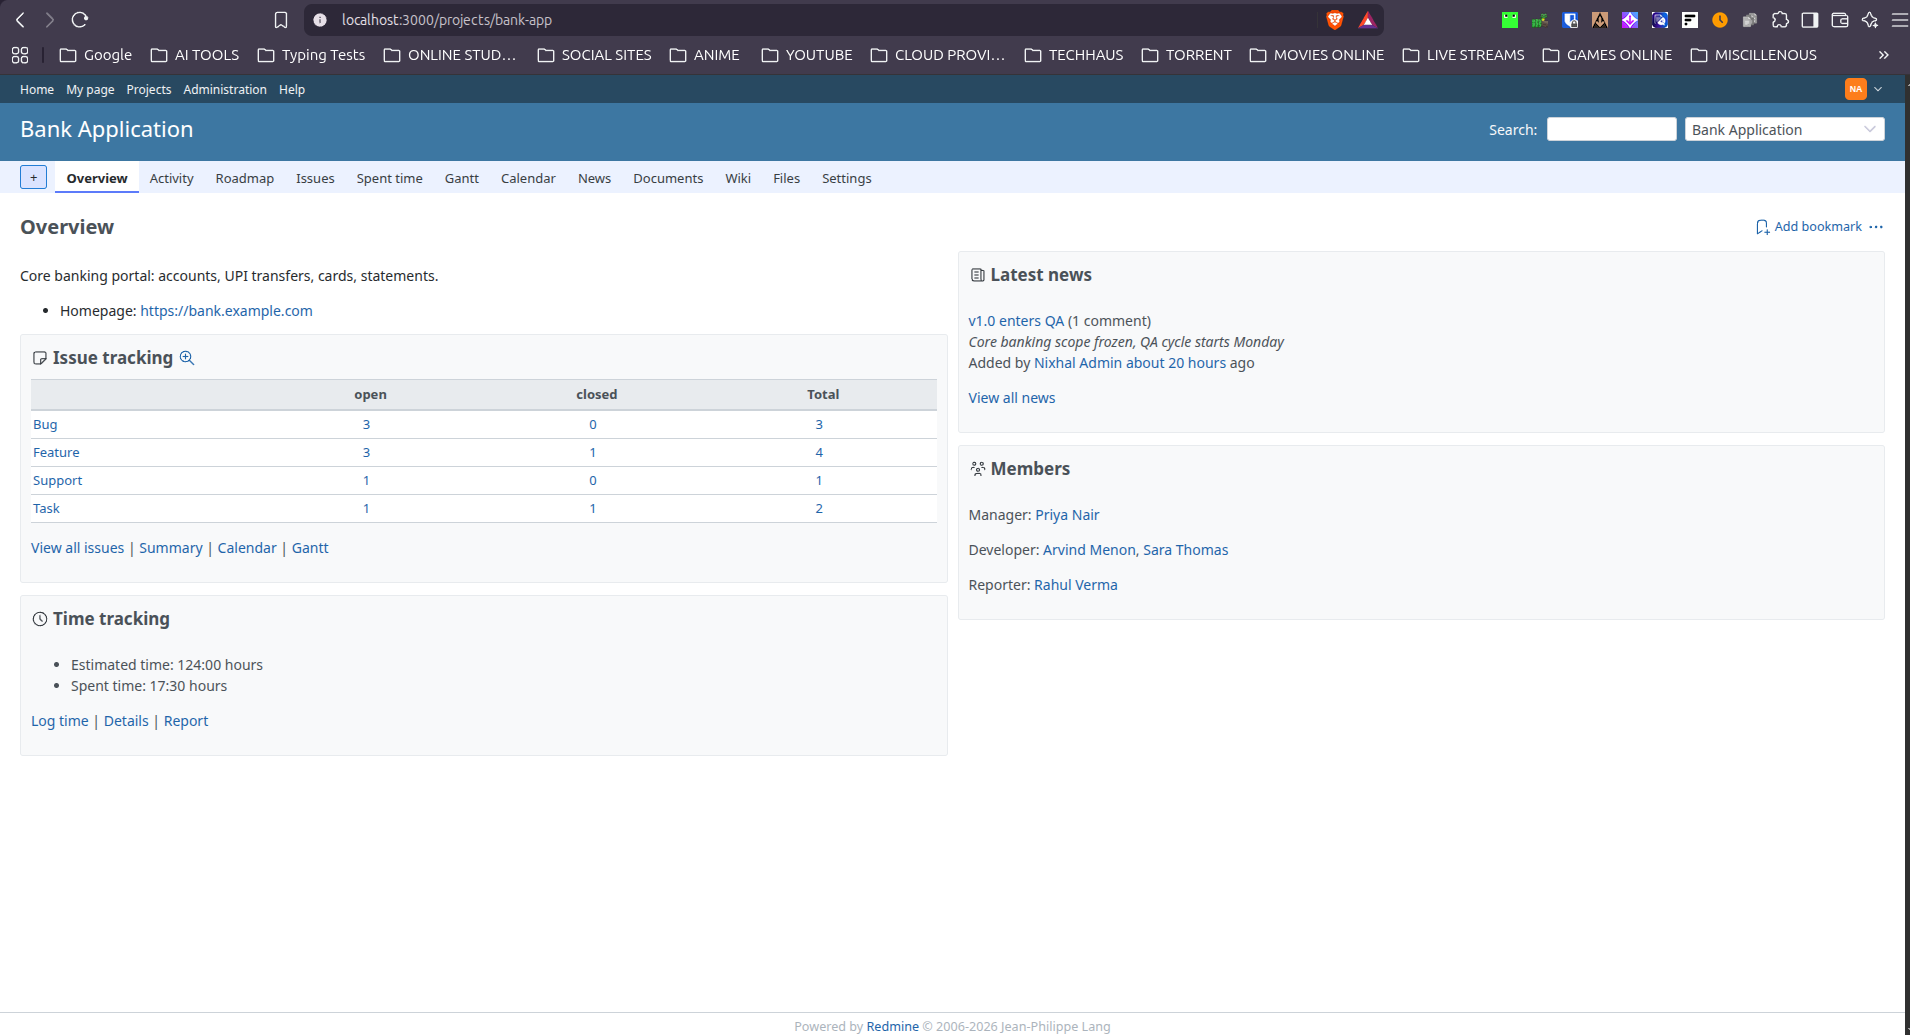Image resolution: width=1910 pixels, height=1035 pixels.
Task: Open Priya Nair member profile
Action: click(x=1067, y=515)
